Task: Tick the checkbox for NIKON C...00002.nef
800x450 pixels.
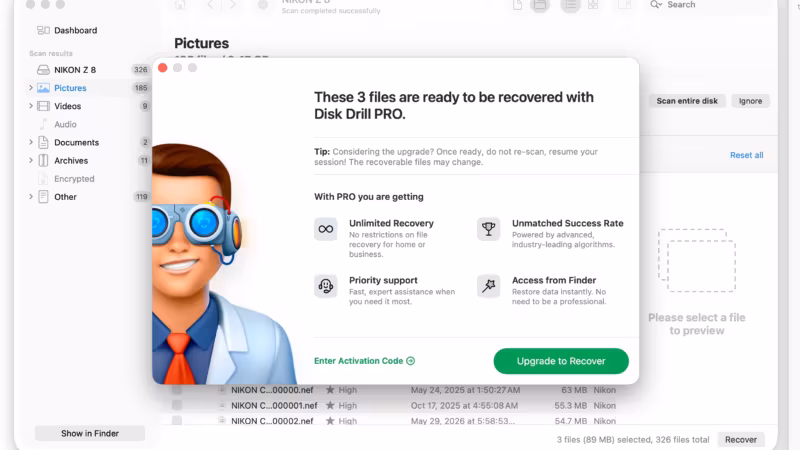Action: (177, 421)
